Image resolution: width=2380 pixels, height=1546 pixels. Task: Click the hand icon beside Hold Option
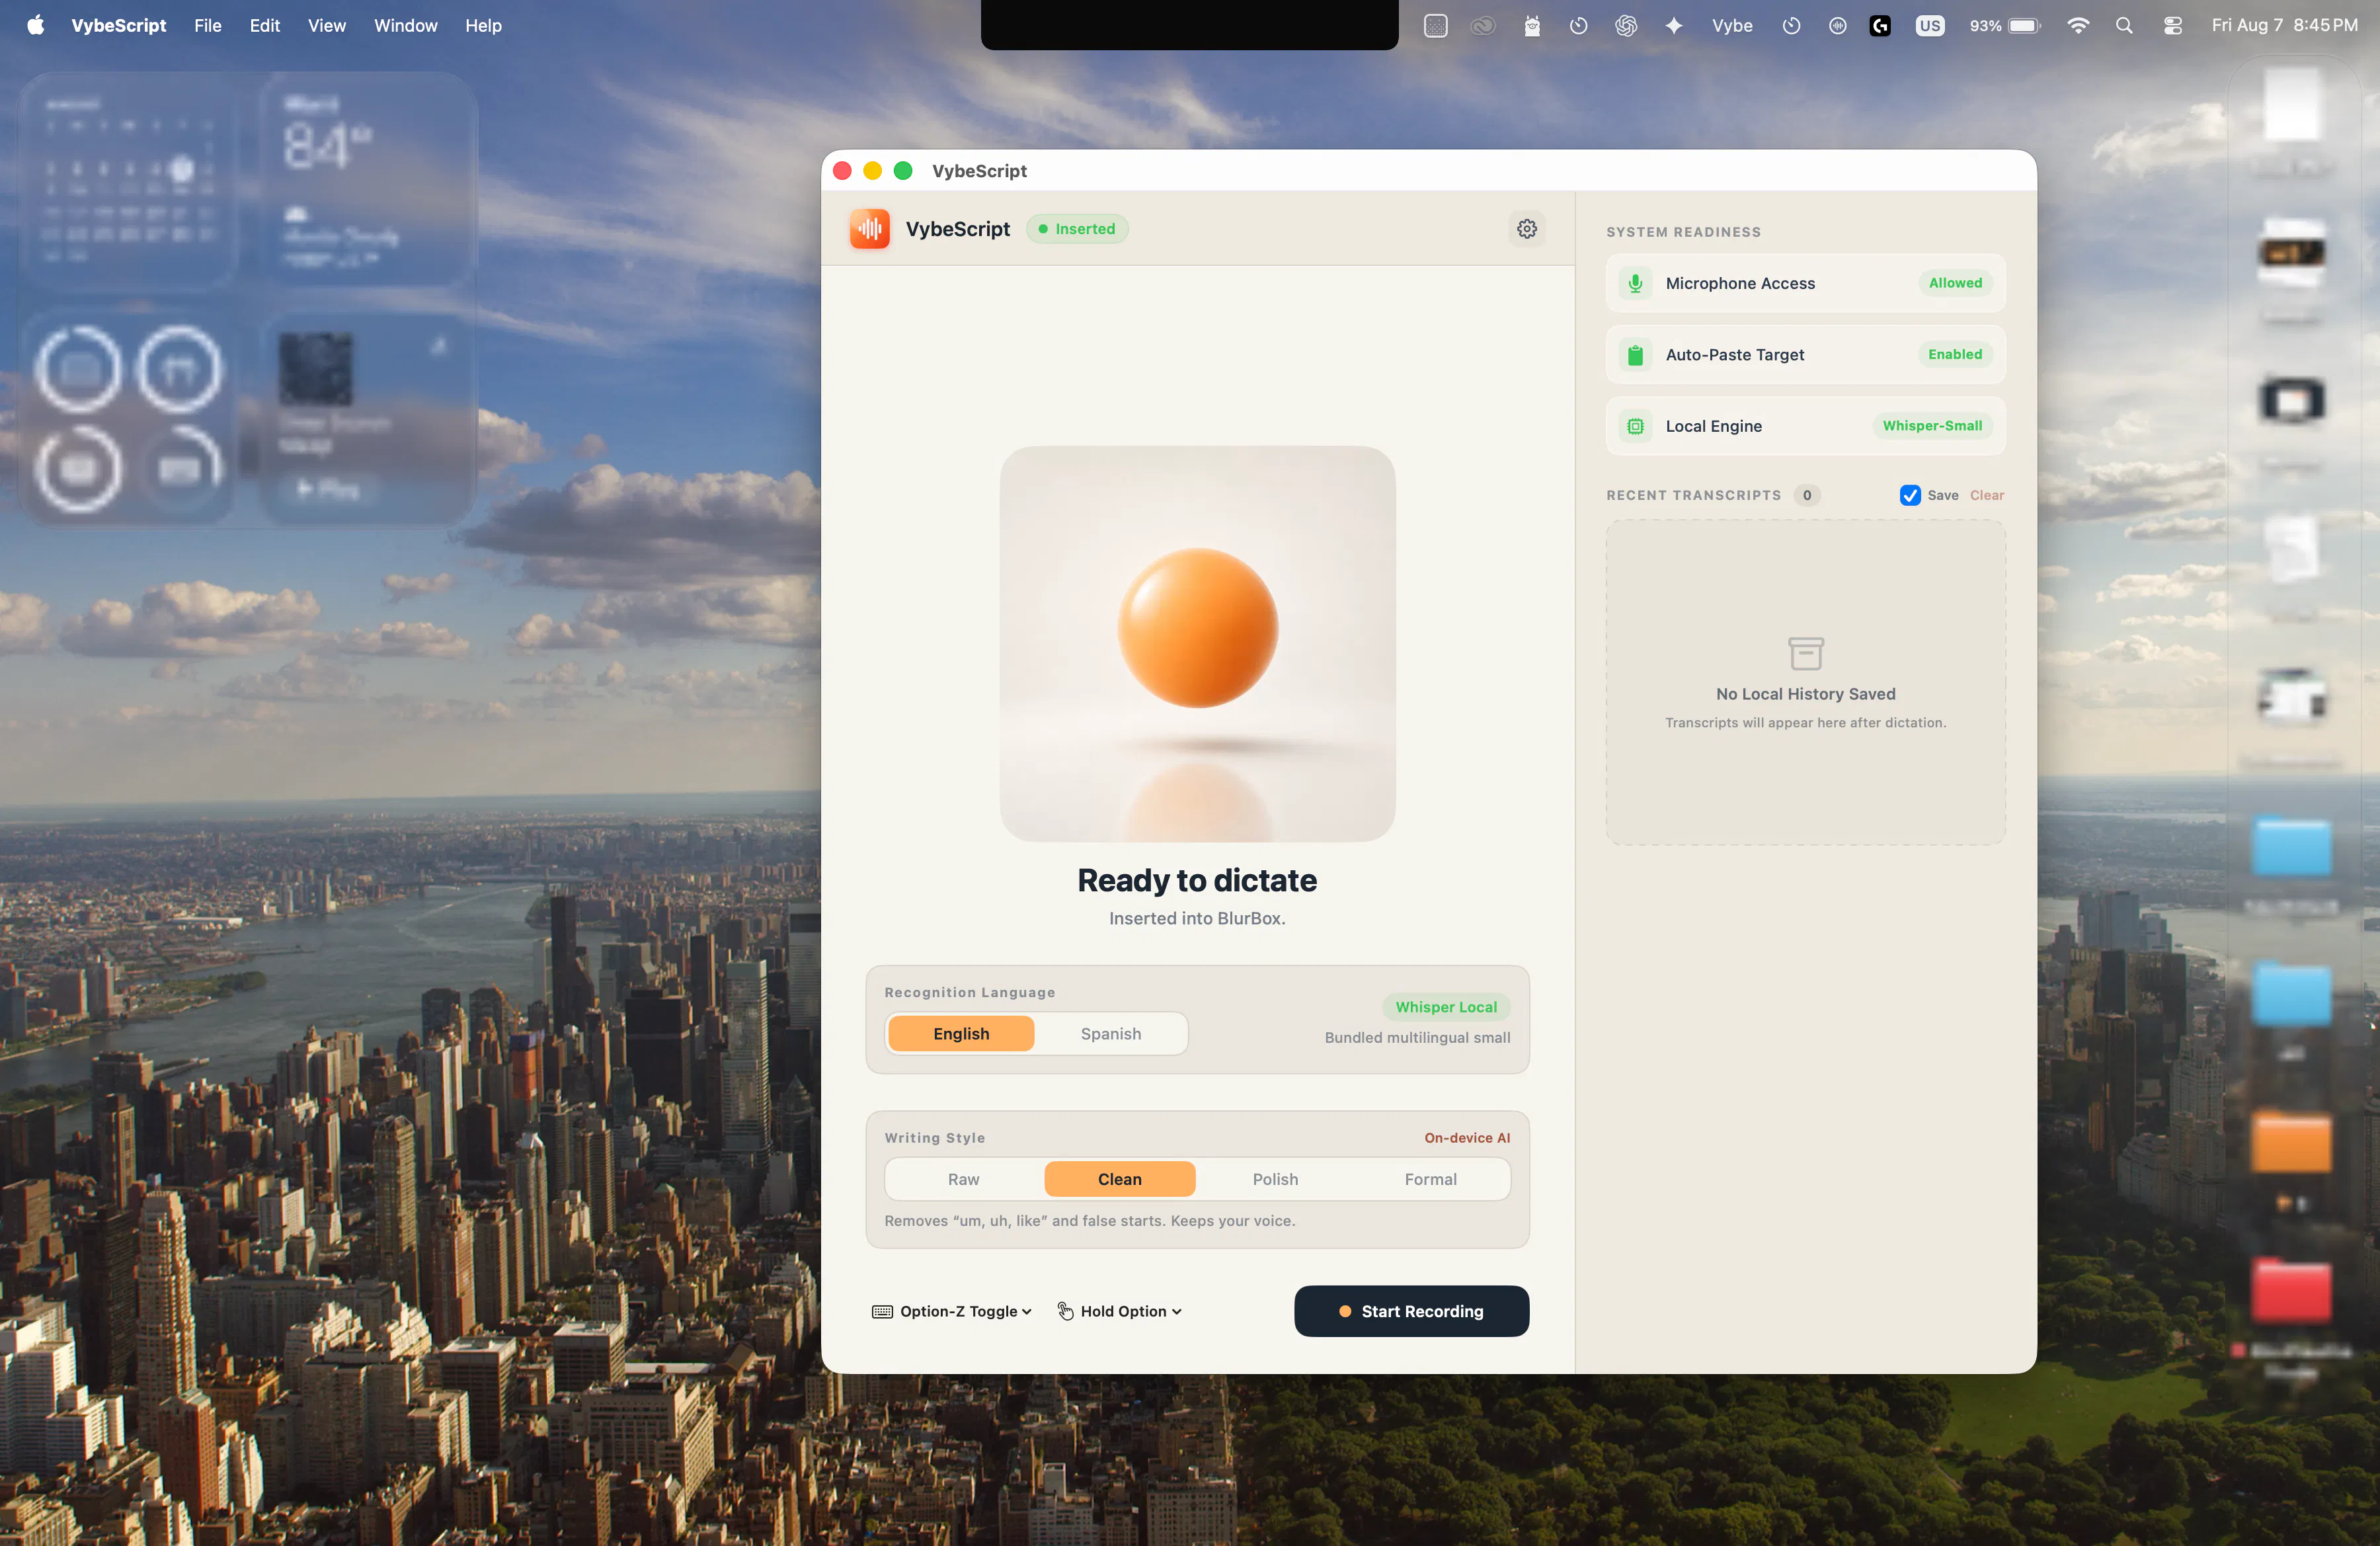click(1066, 1312)
